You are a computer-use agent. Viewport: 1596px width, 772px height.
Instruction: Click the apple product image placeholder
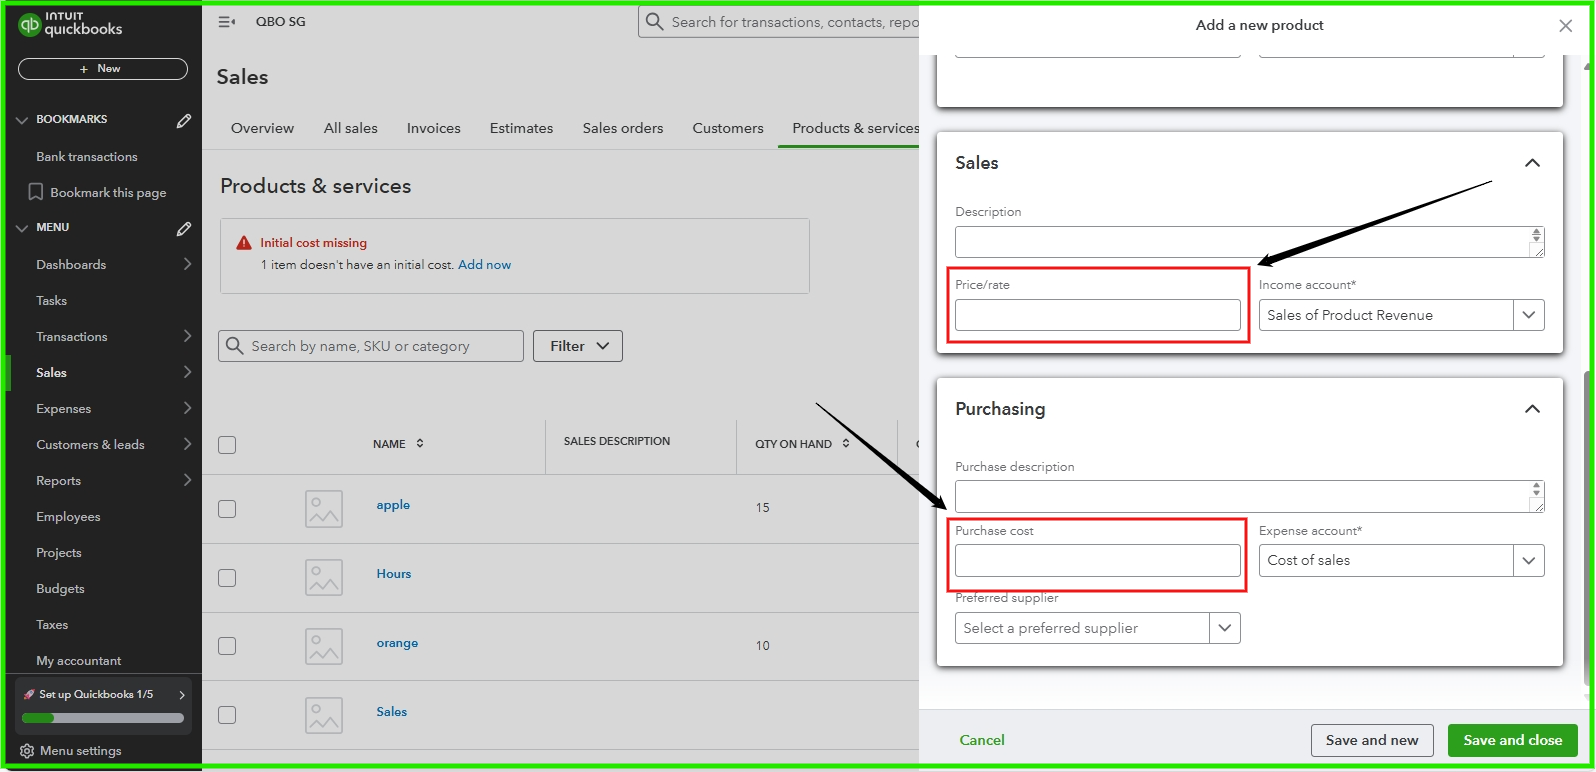(x=324, y=509)
